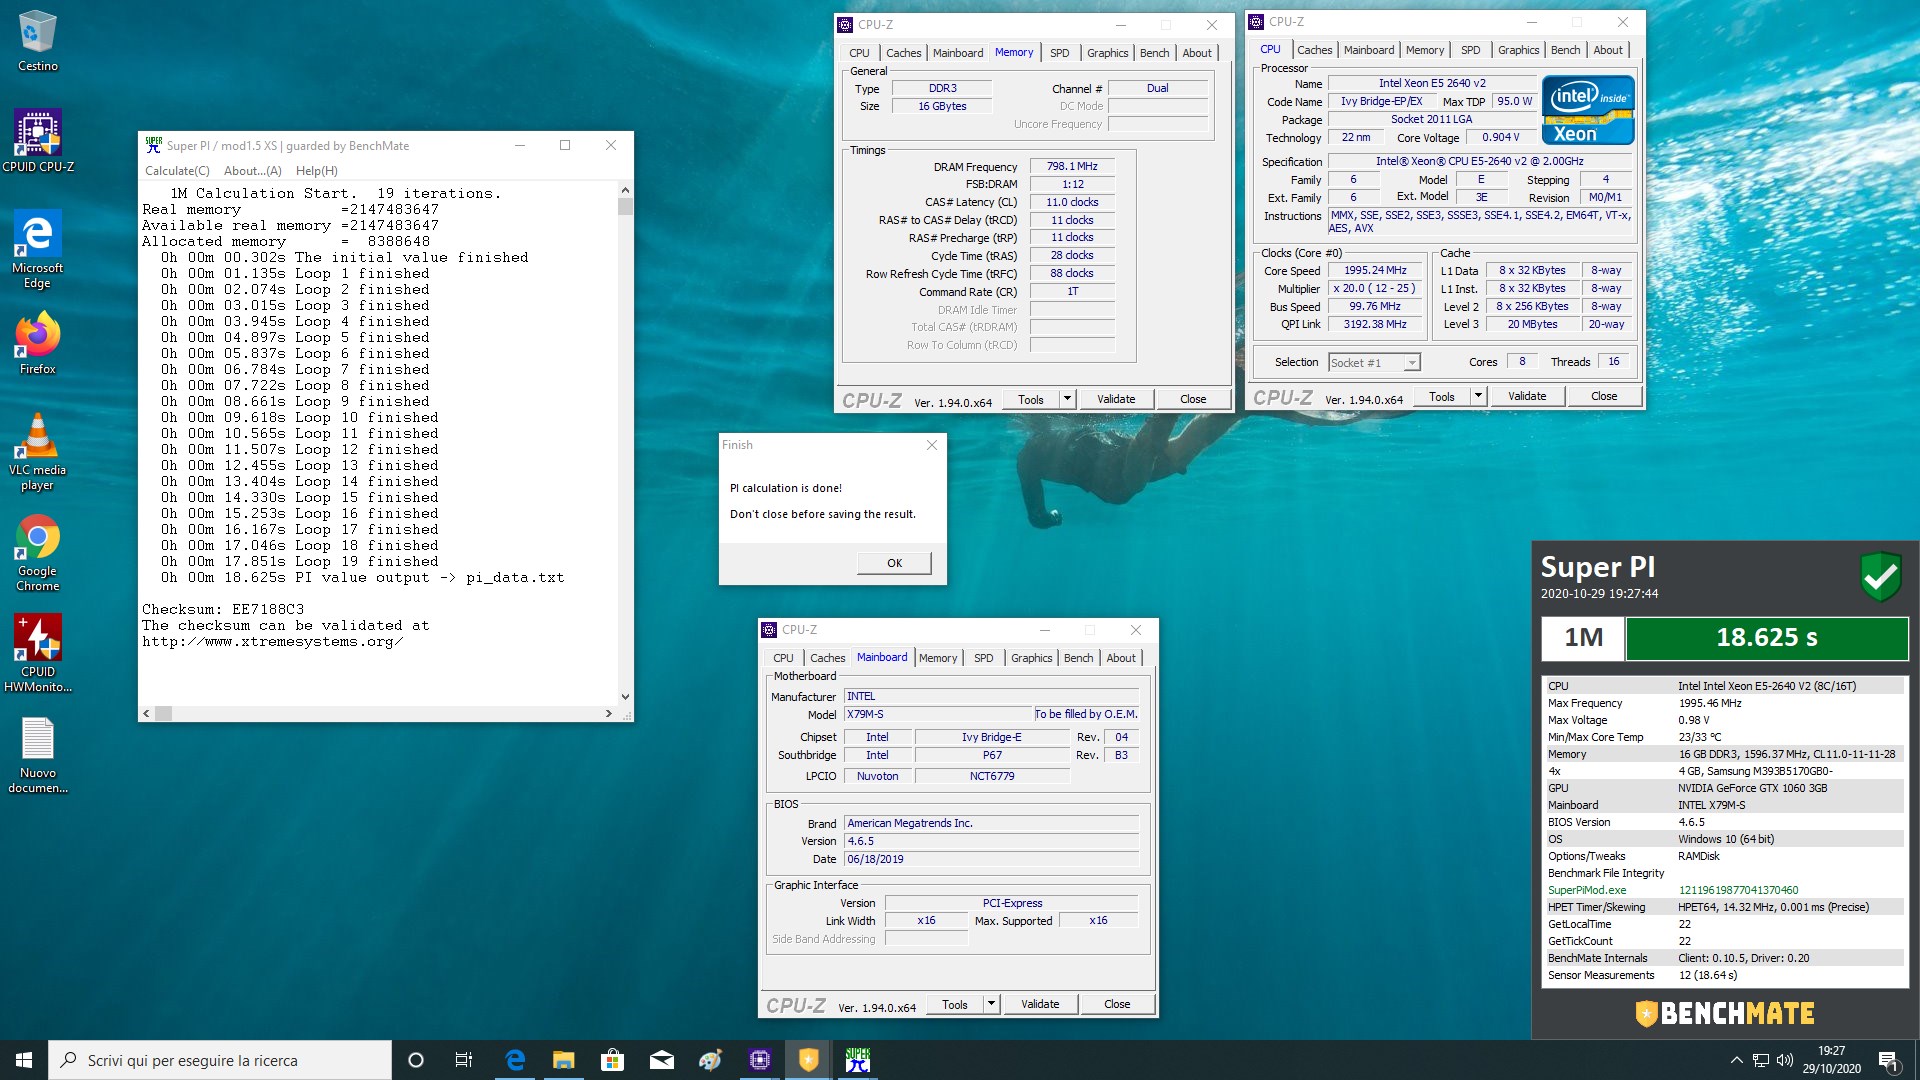Click Validate in Memory CPU-Z window
The image size is (1920, 1080).
pyautogui.click(x=1116, y=399)
